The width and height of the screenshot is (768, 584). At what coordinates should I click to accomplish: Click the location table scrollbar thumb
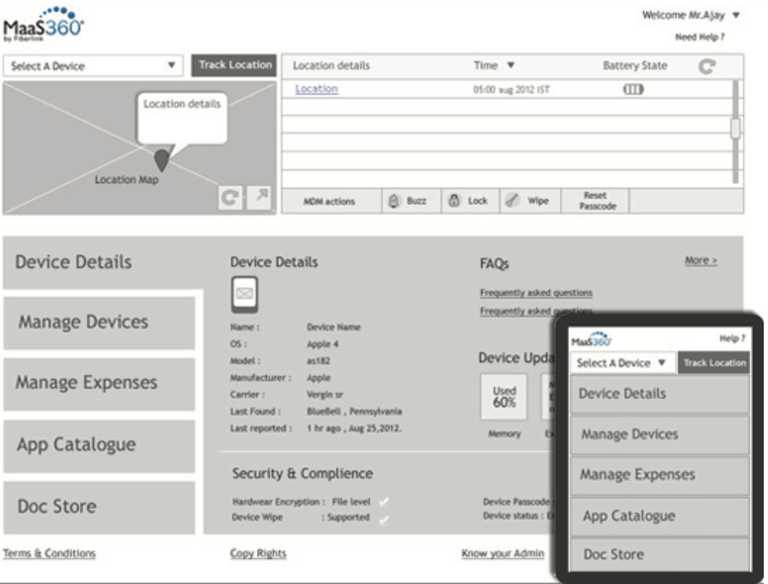(x=735, y=128)
